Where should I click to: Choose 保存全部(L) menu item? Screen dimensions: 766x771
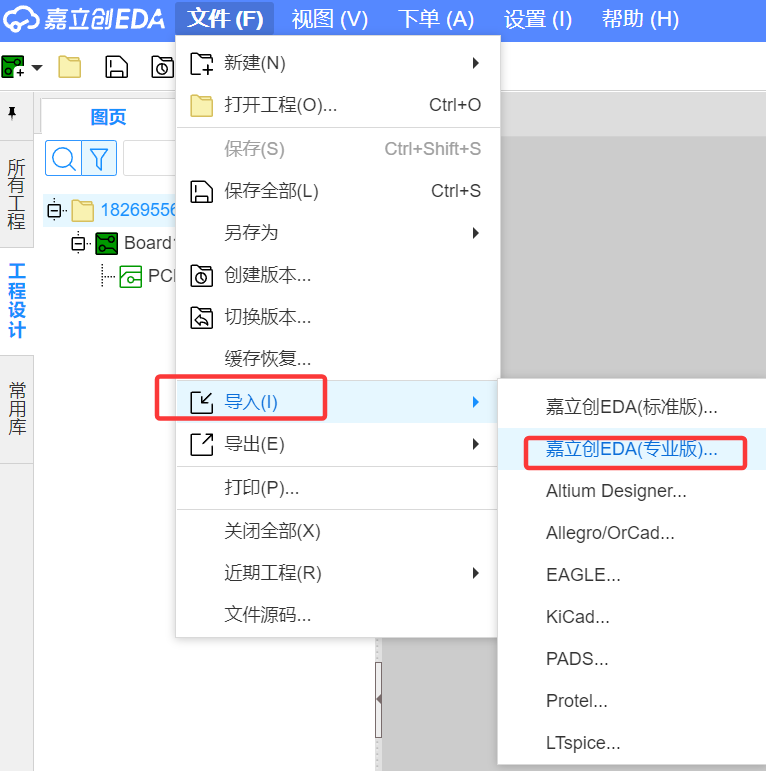click(337, 191)
